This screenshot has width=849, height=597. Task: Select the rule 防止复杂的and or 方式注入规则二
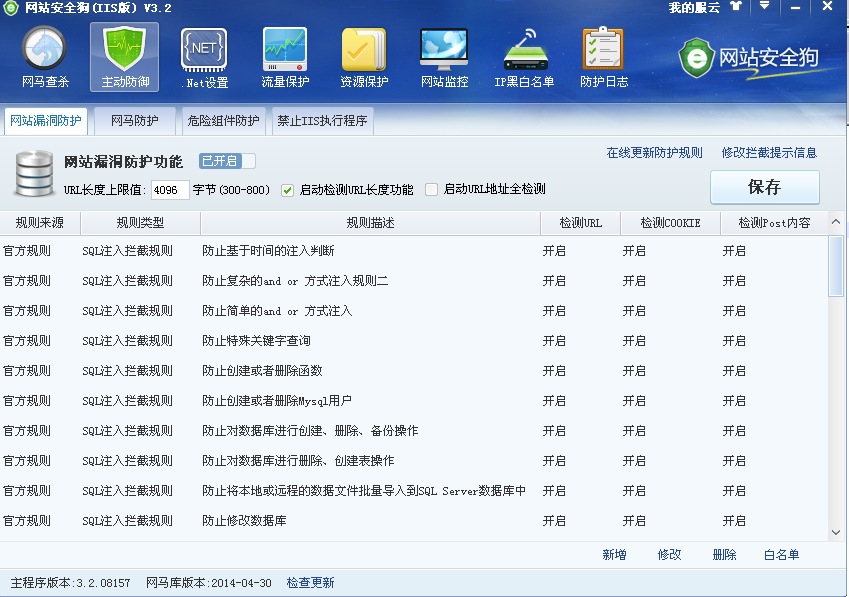414,281
